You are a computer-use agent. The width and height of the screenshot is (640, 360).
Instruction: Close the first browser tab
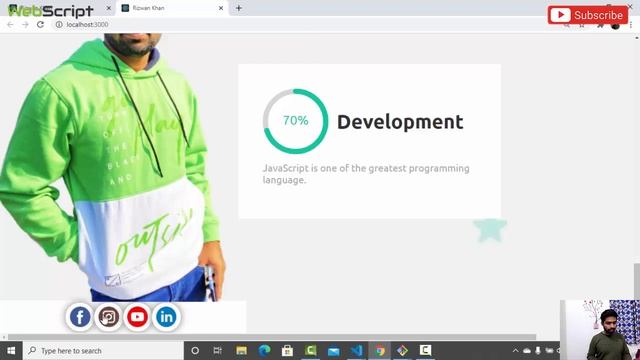pos(109,8)
